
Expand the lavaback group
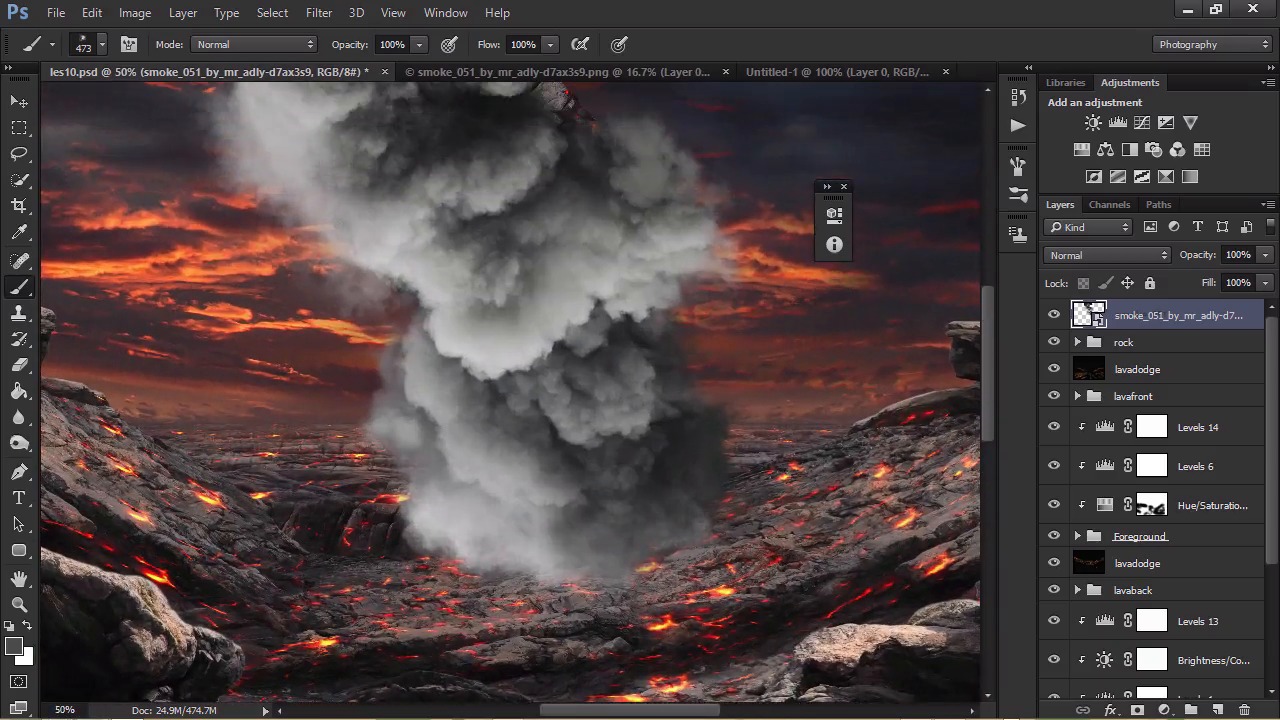coord(1078,590)
